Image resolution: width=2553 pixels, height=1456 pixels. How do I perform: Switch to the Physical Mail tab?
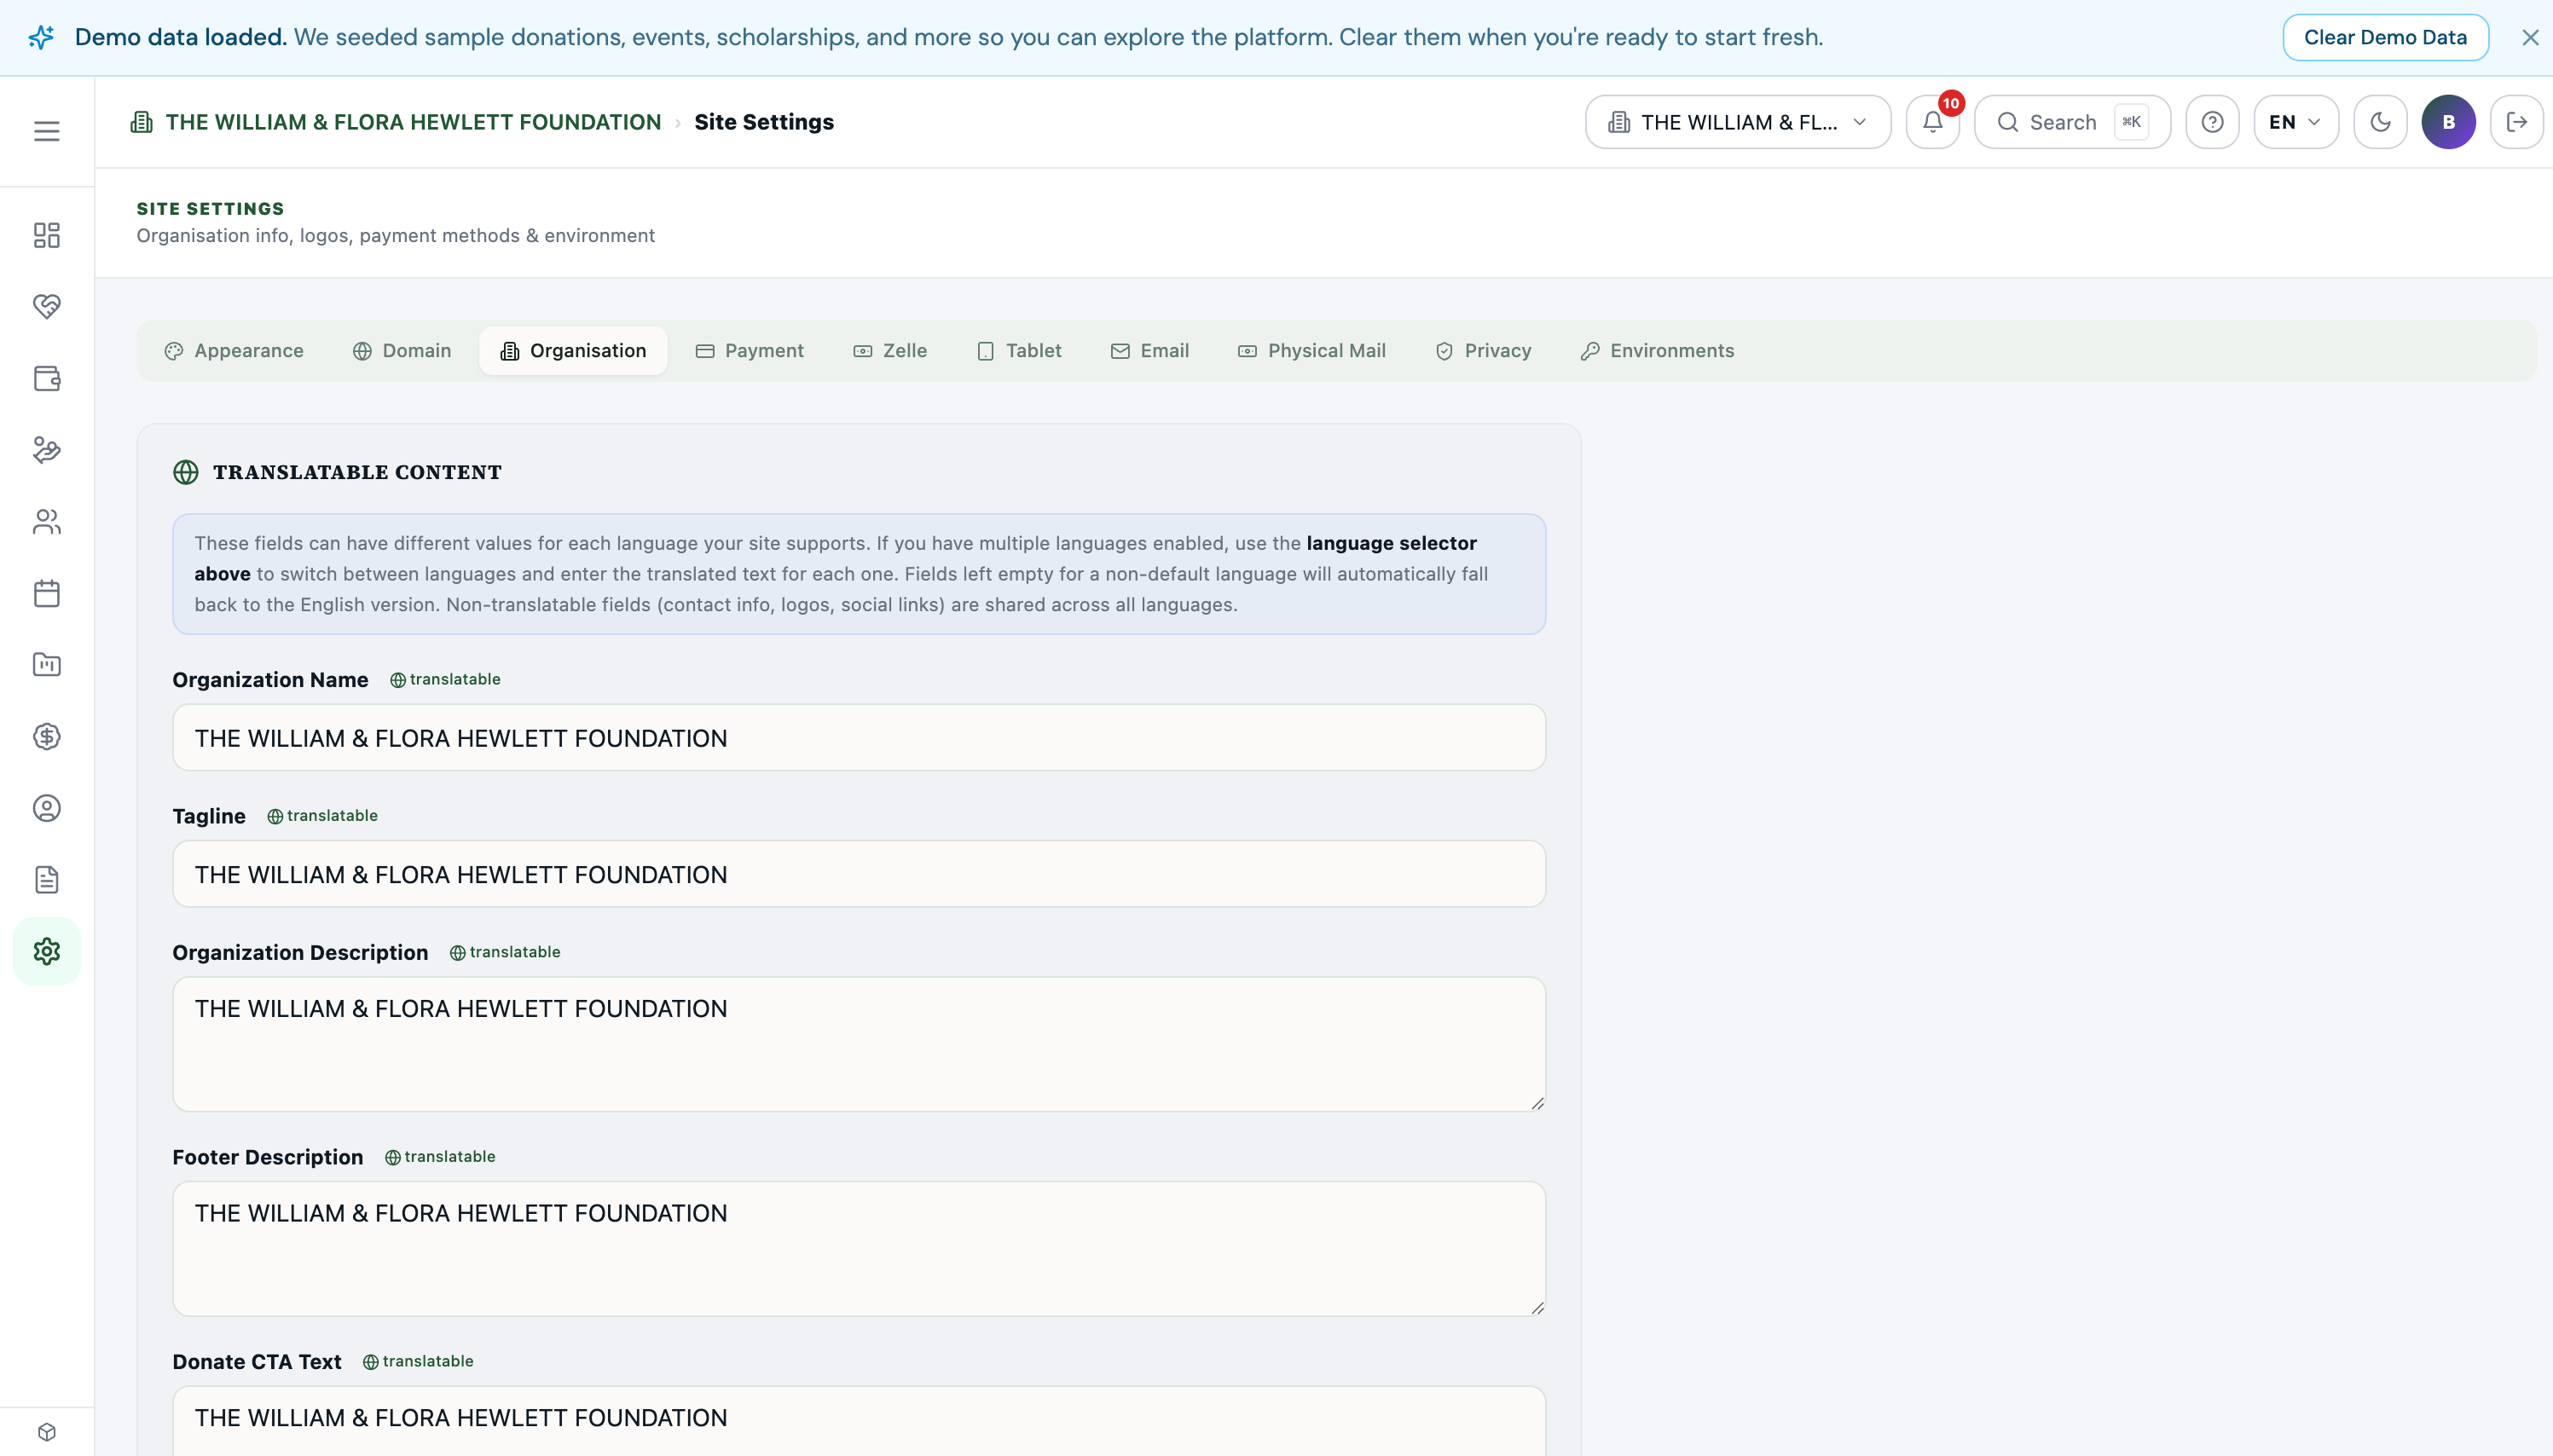1312,351
